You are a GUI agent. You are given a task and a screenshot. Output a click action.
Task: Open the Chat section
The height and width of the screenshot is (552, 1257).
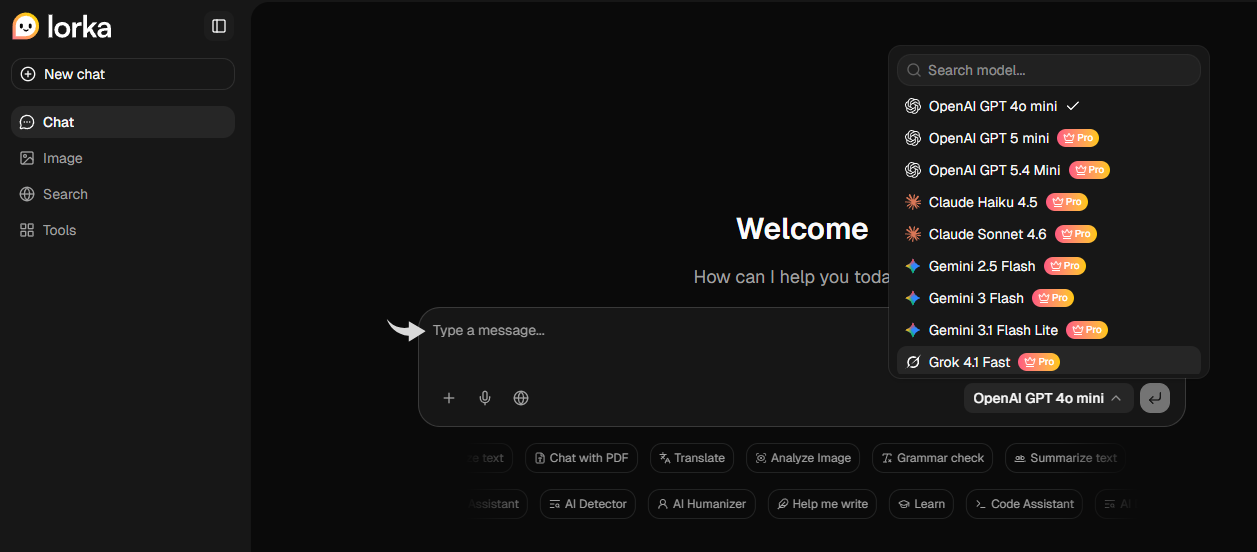tap(123, 122)
